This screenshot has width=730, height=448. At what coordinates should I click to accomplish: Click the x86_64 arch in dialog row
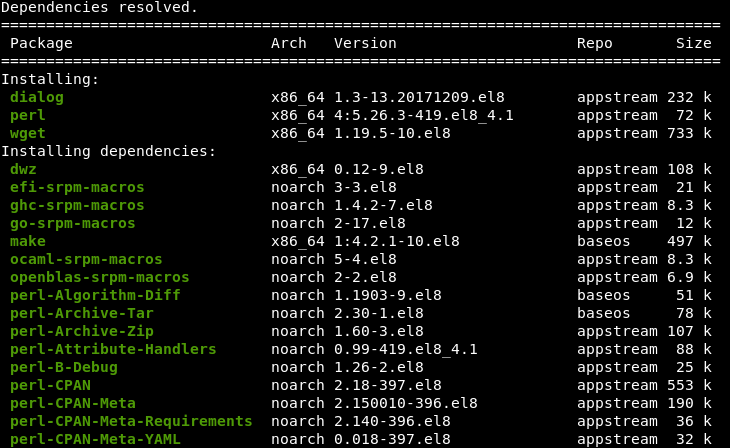[297, 97]
